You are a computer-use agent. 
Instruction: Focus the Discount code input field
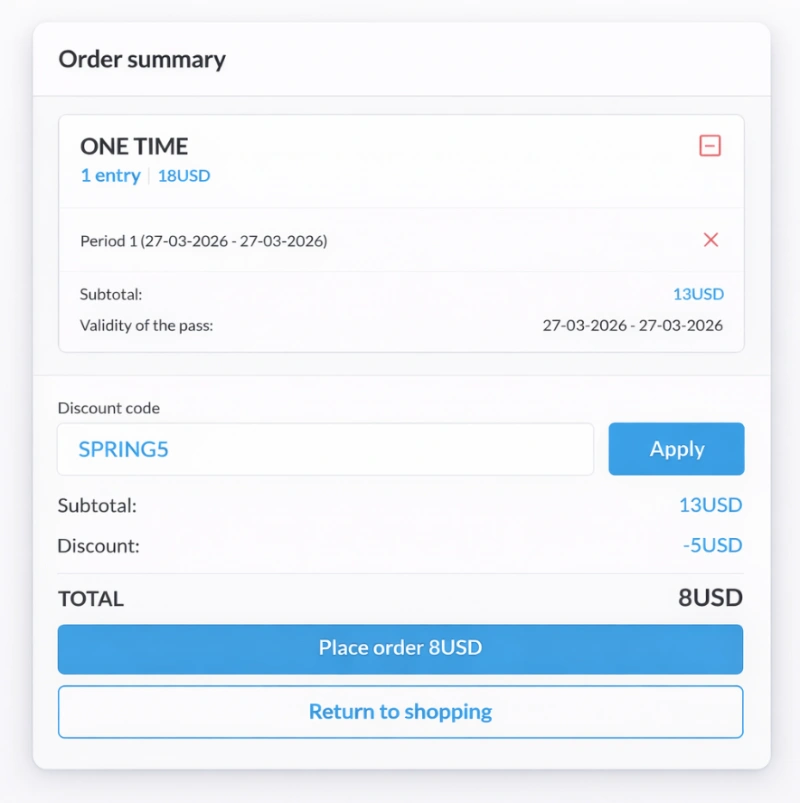(x=325, y=449)
